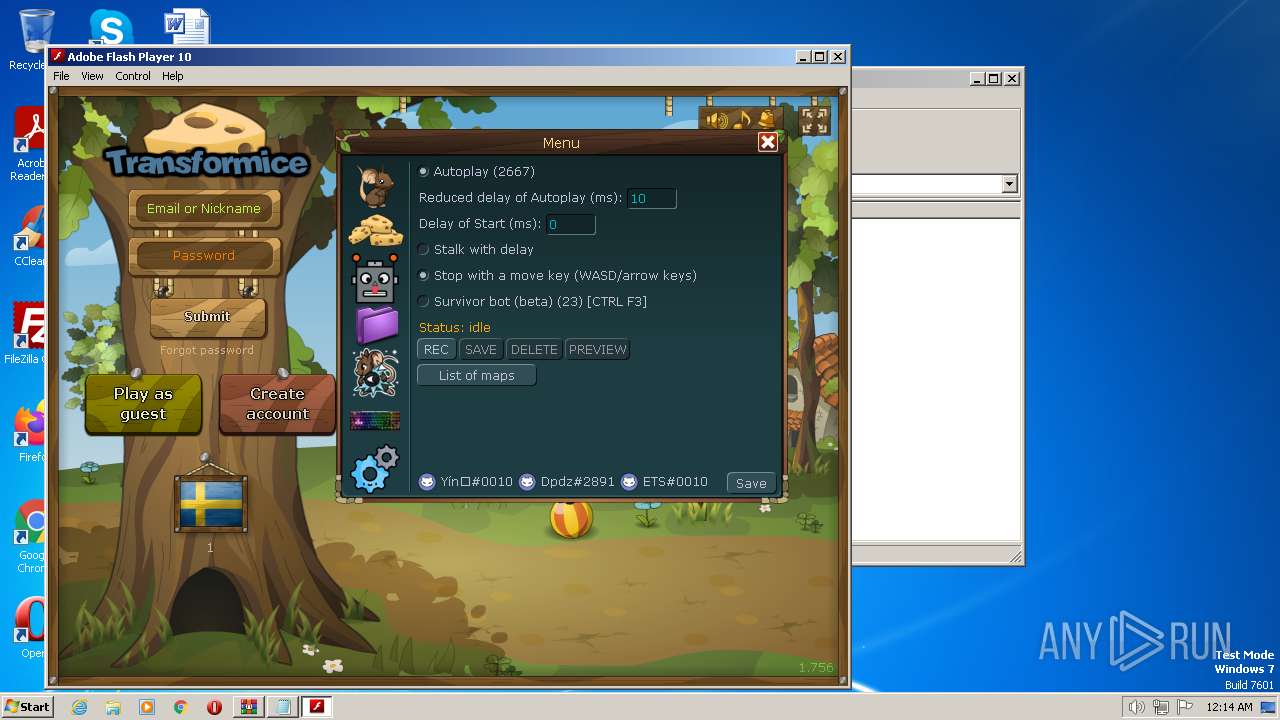This screenshot has width=1280, height=720.
Task: Click the clock showing 12:14 AM
Action: pyautogui.click(x=1229, y=707)
